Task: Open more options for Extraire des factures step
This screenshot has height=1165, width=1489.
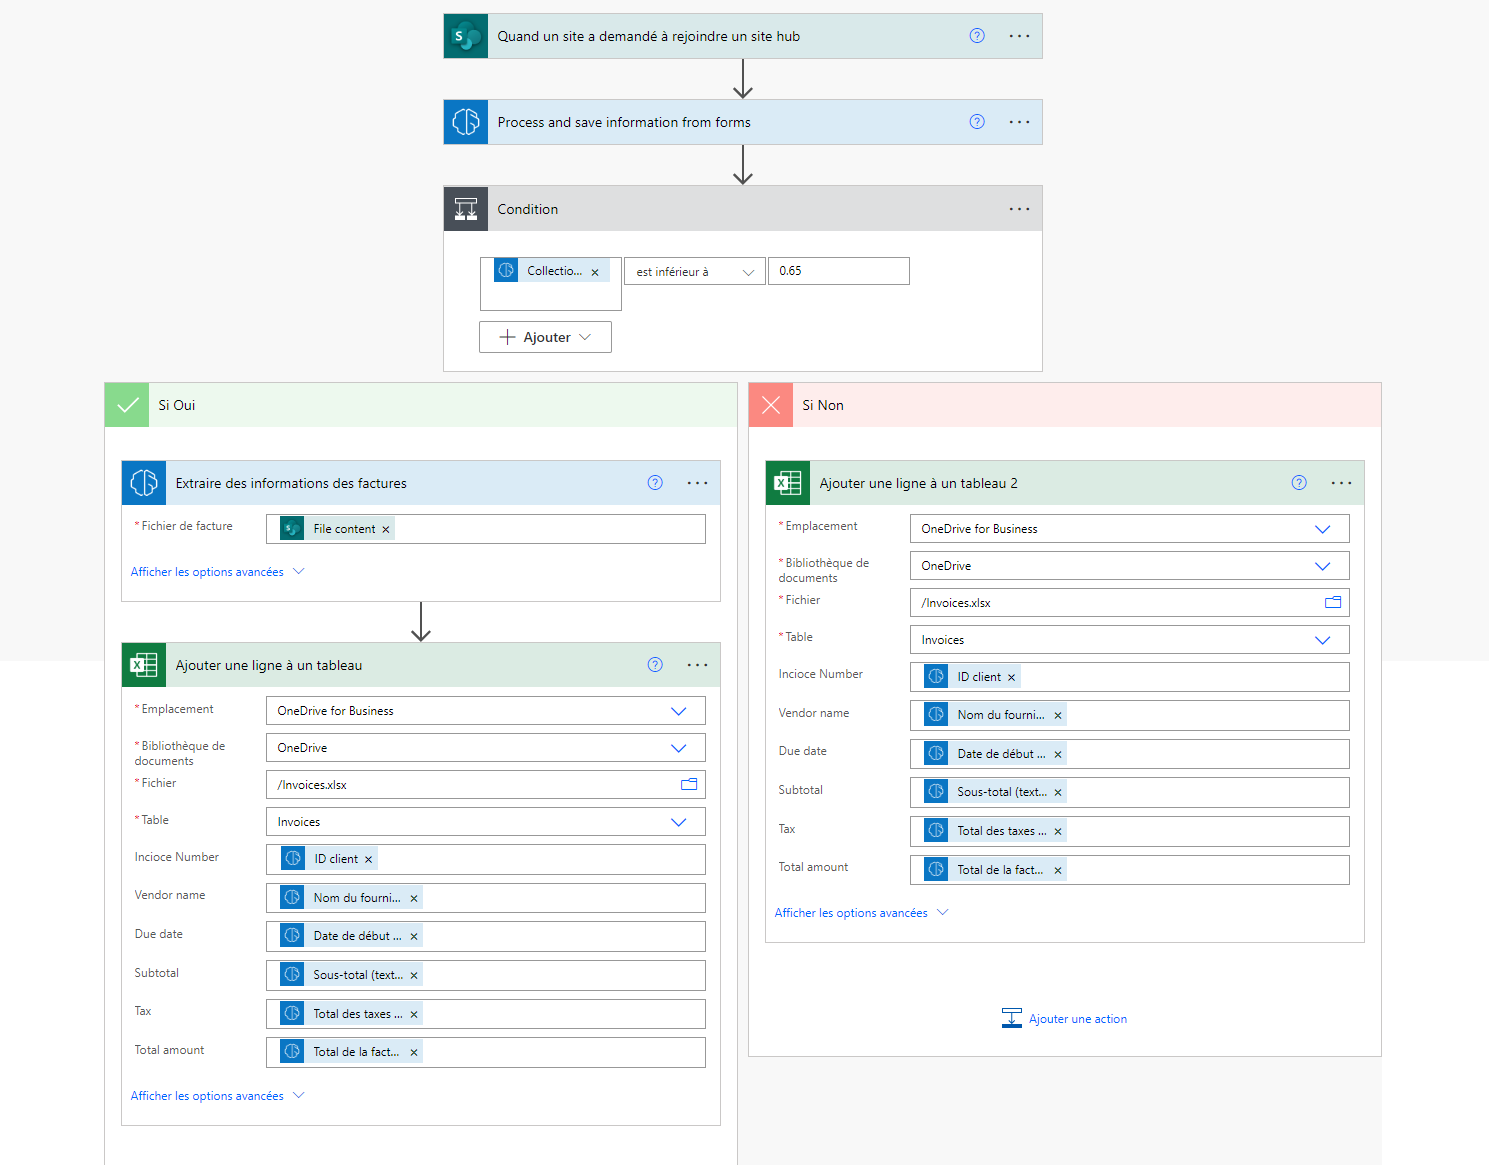Action: (x=697, y=483)
